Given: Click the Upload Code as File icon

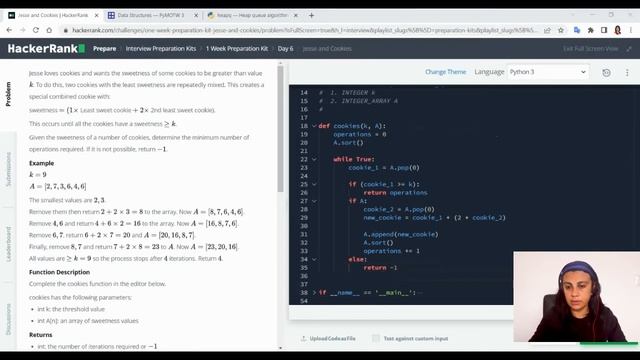Looking at the screenshot, I should tap(303, 338).
